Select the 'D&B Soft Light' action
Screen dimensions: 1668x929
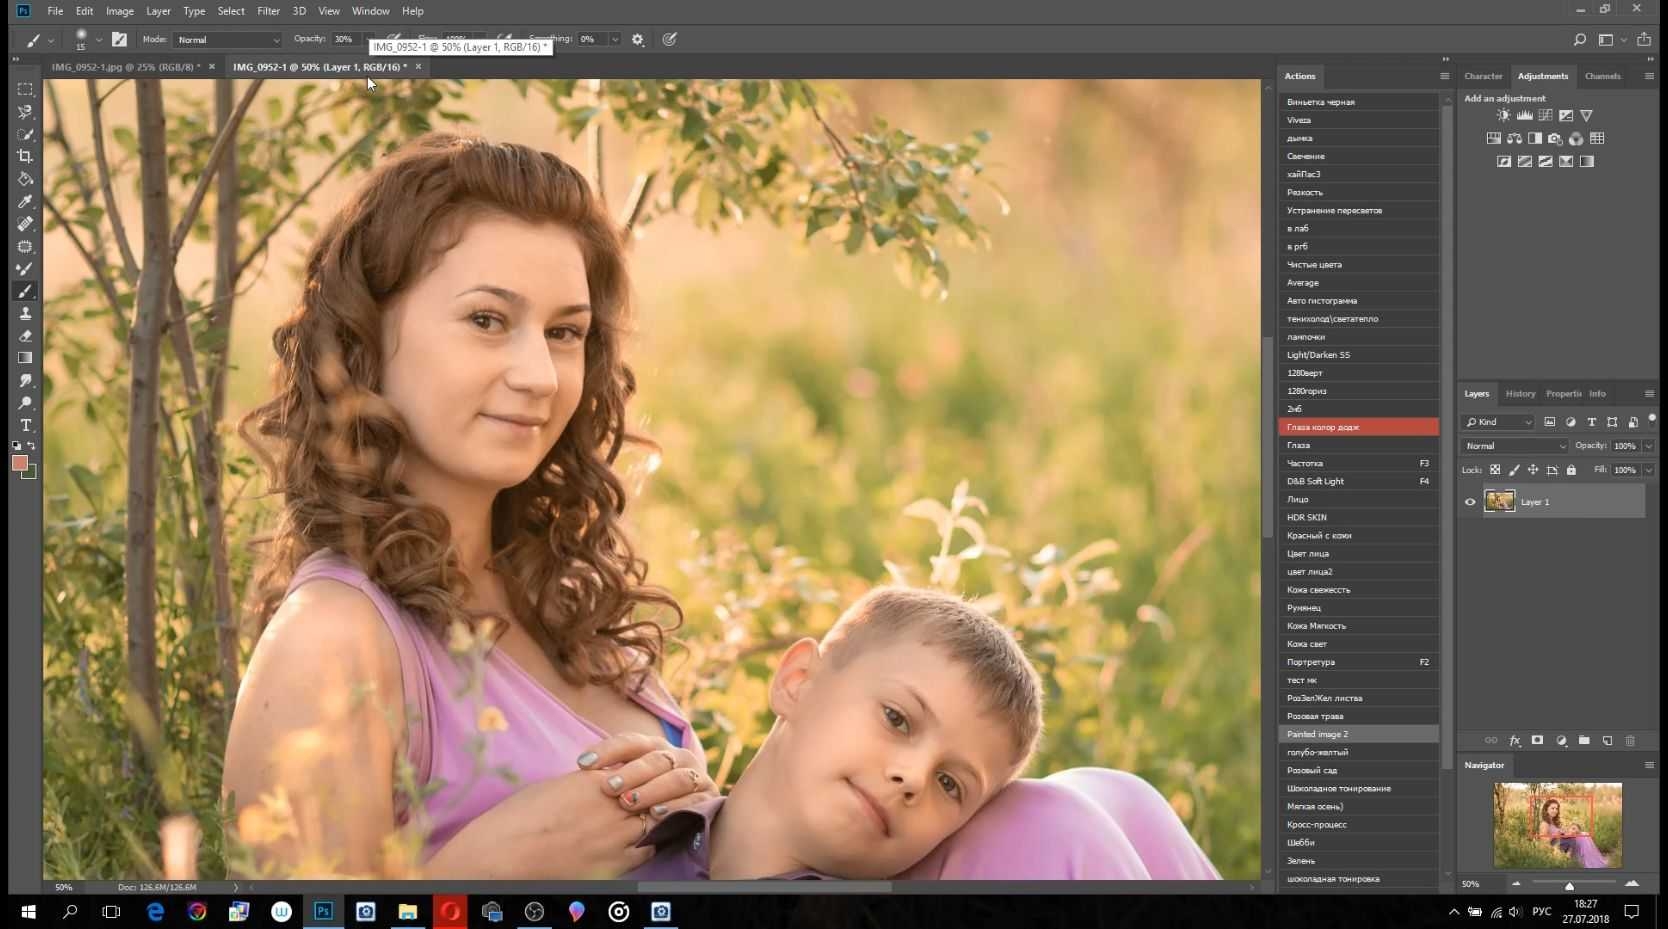(1358, 481)
